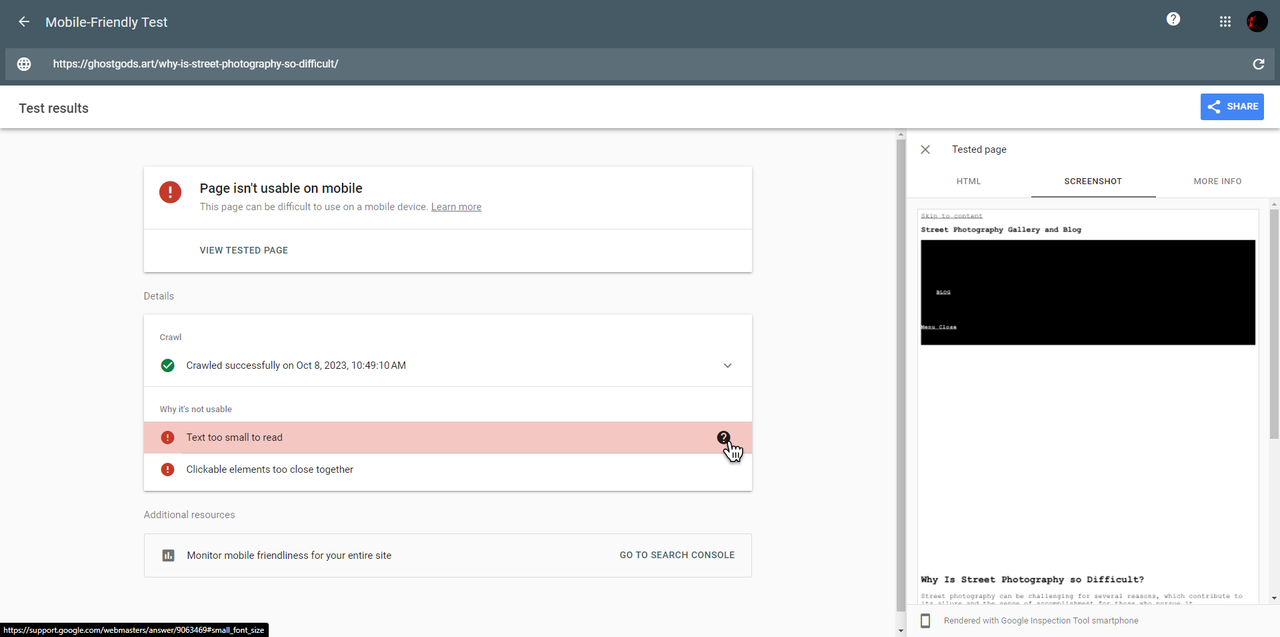
Task: Click the back arrow beside Mobile-Friendly Test
Action: [24, 22]
